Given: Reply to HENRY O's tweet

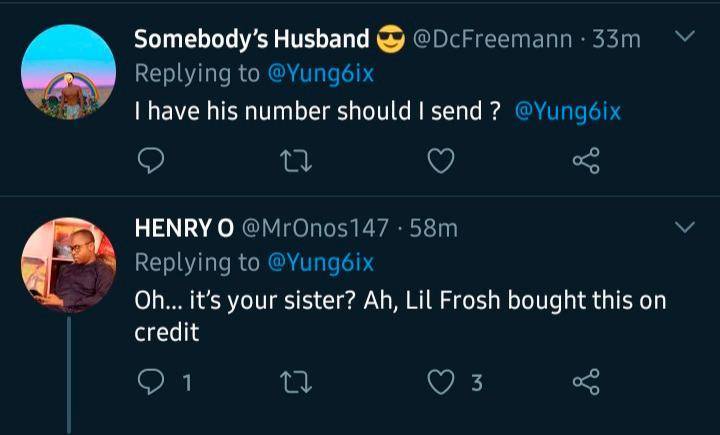Looking at the screenshot, I should [x=150, y=381].
